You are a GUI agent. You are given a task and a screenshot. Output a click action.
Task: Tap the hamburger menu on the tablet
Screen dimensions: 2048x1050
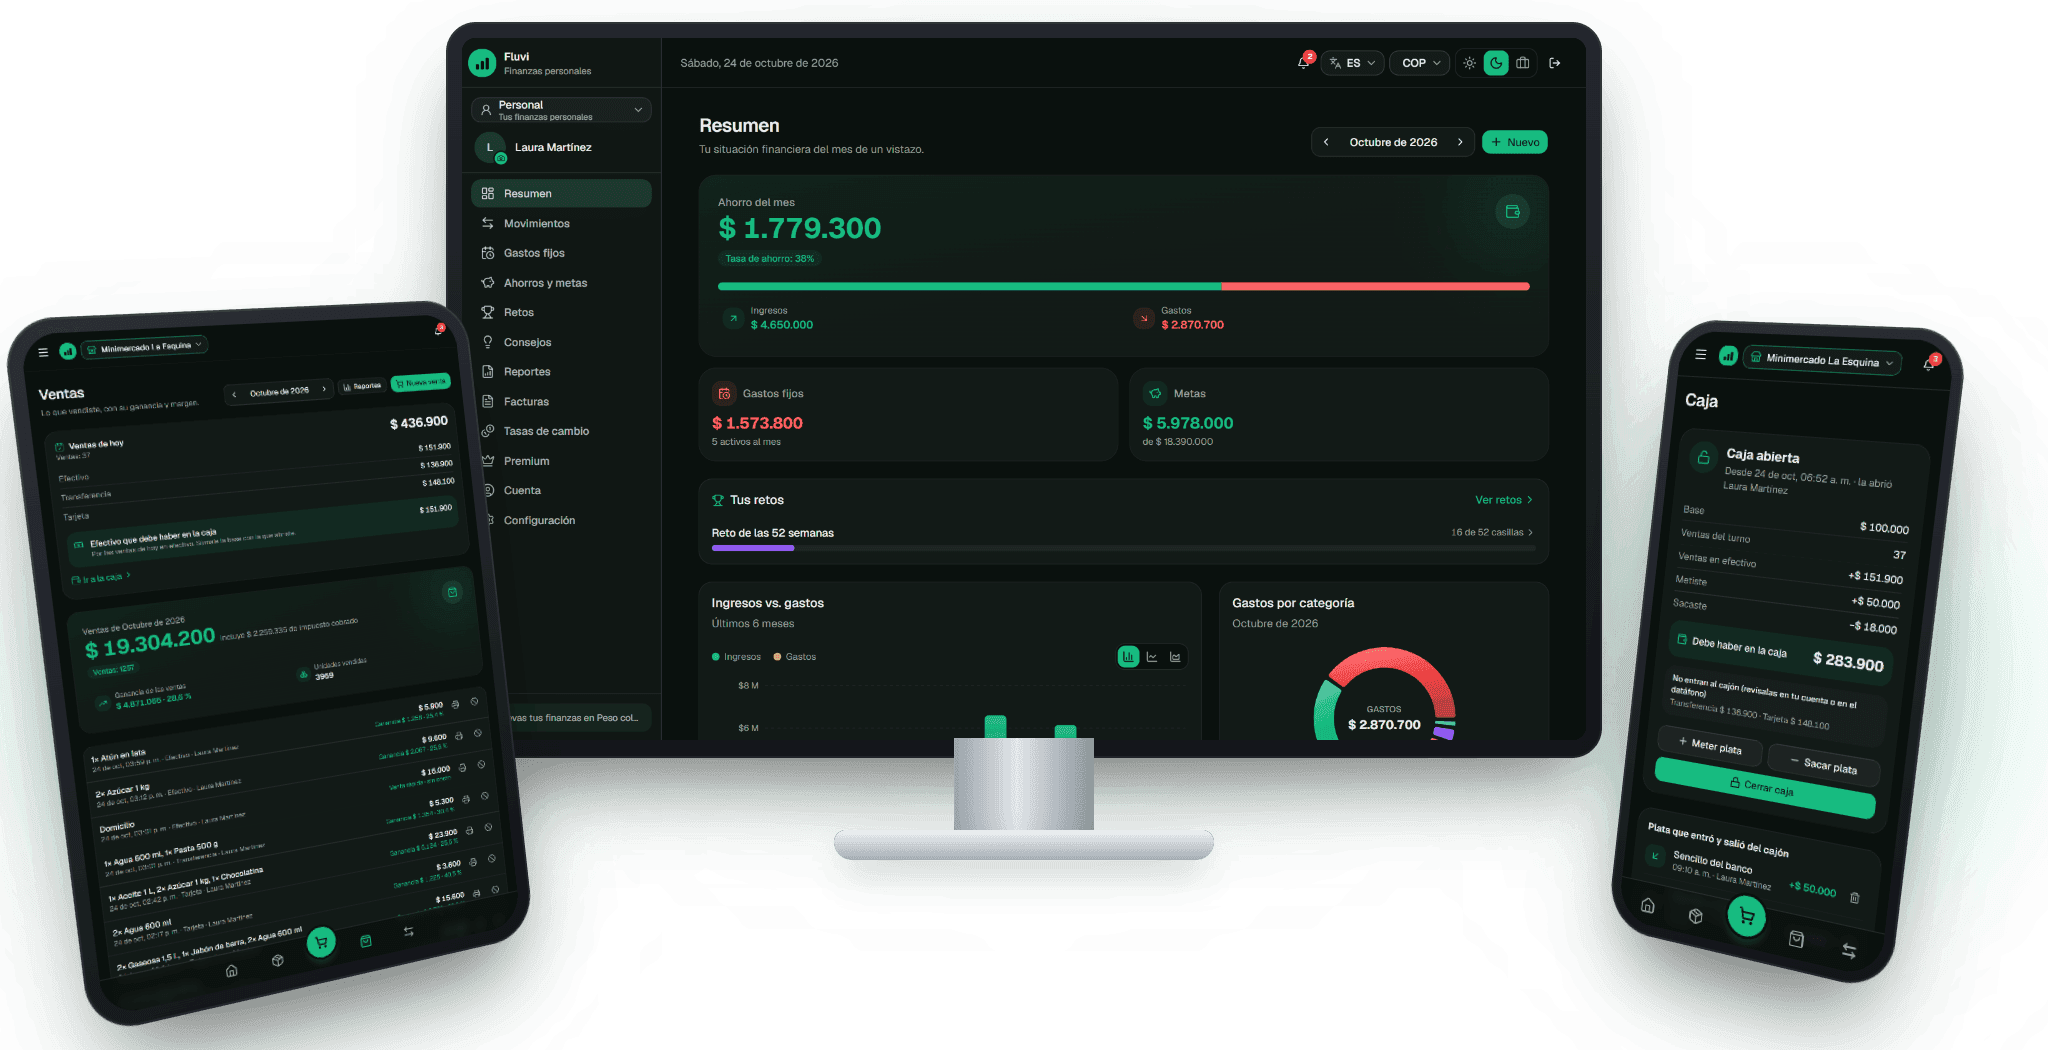[x=43, y=352]
